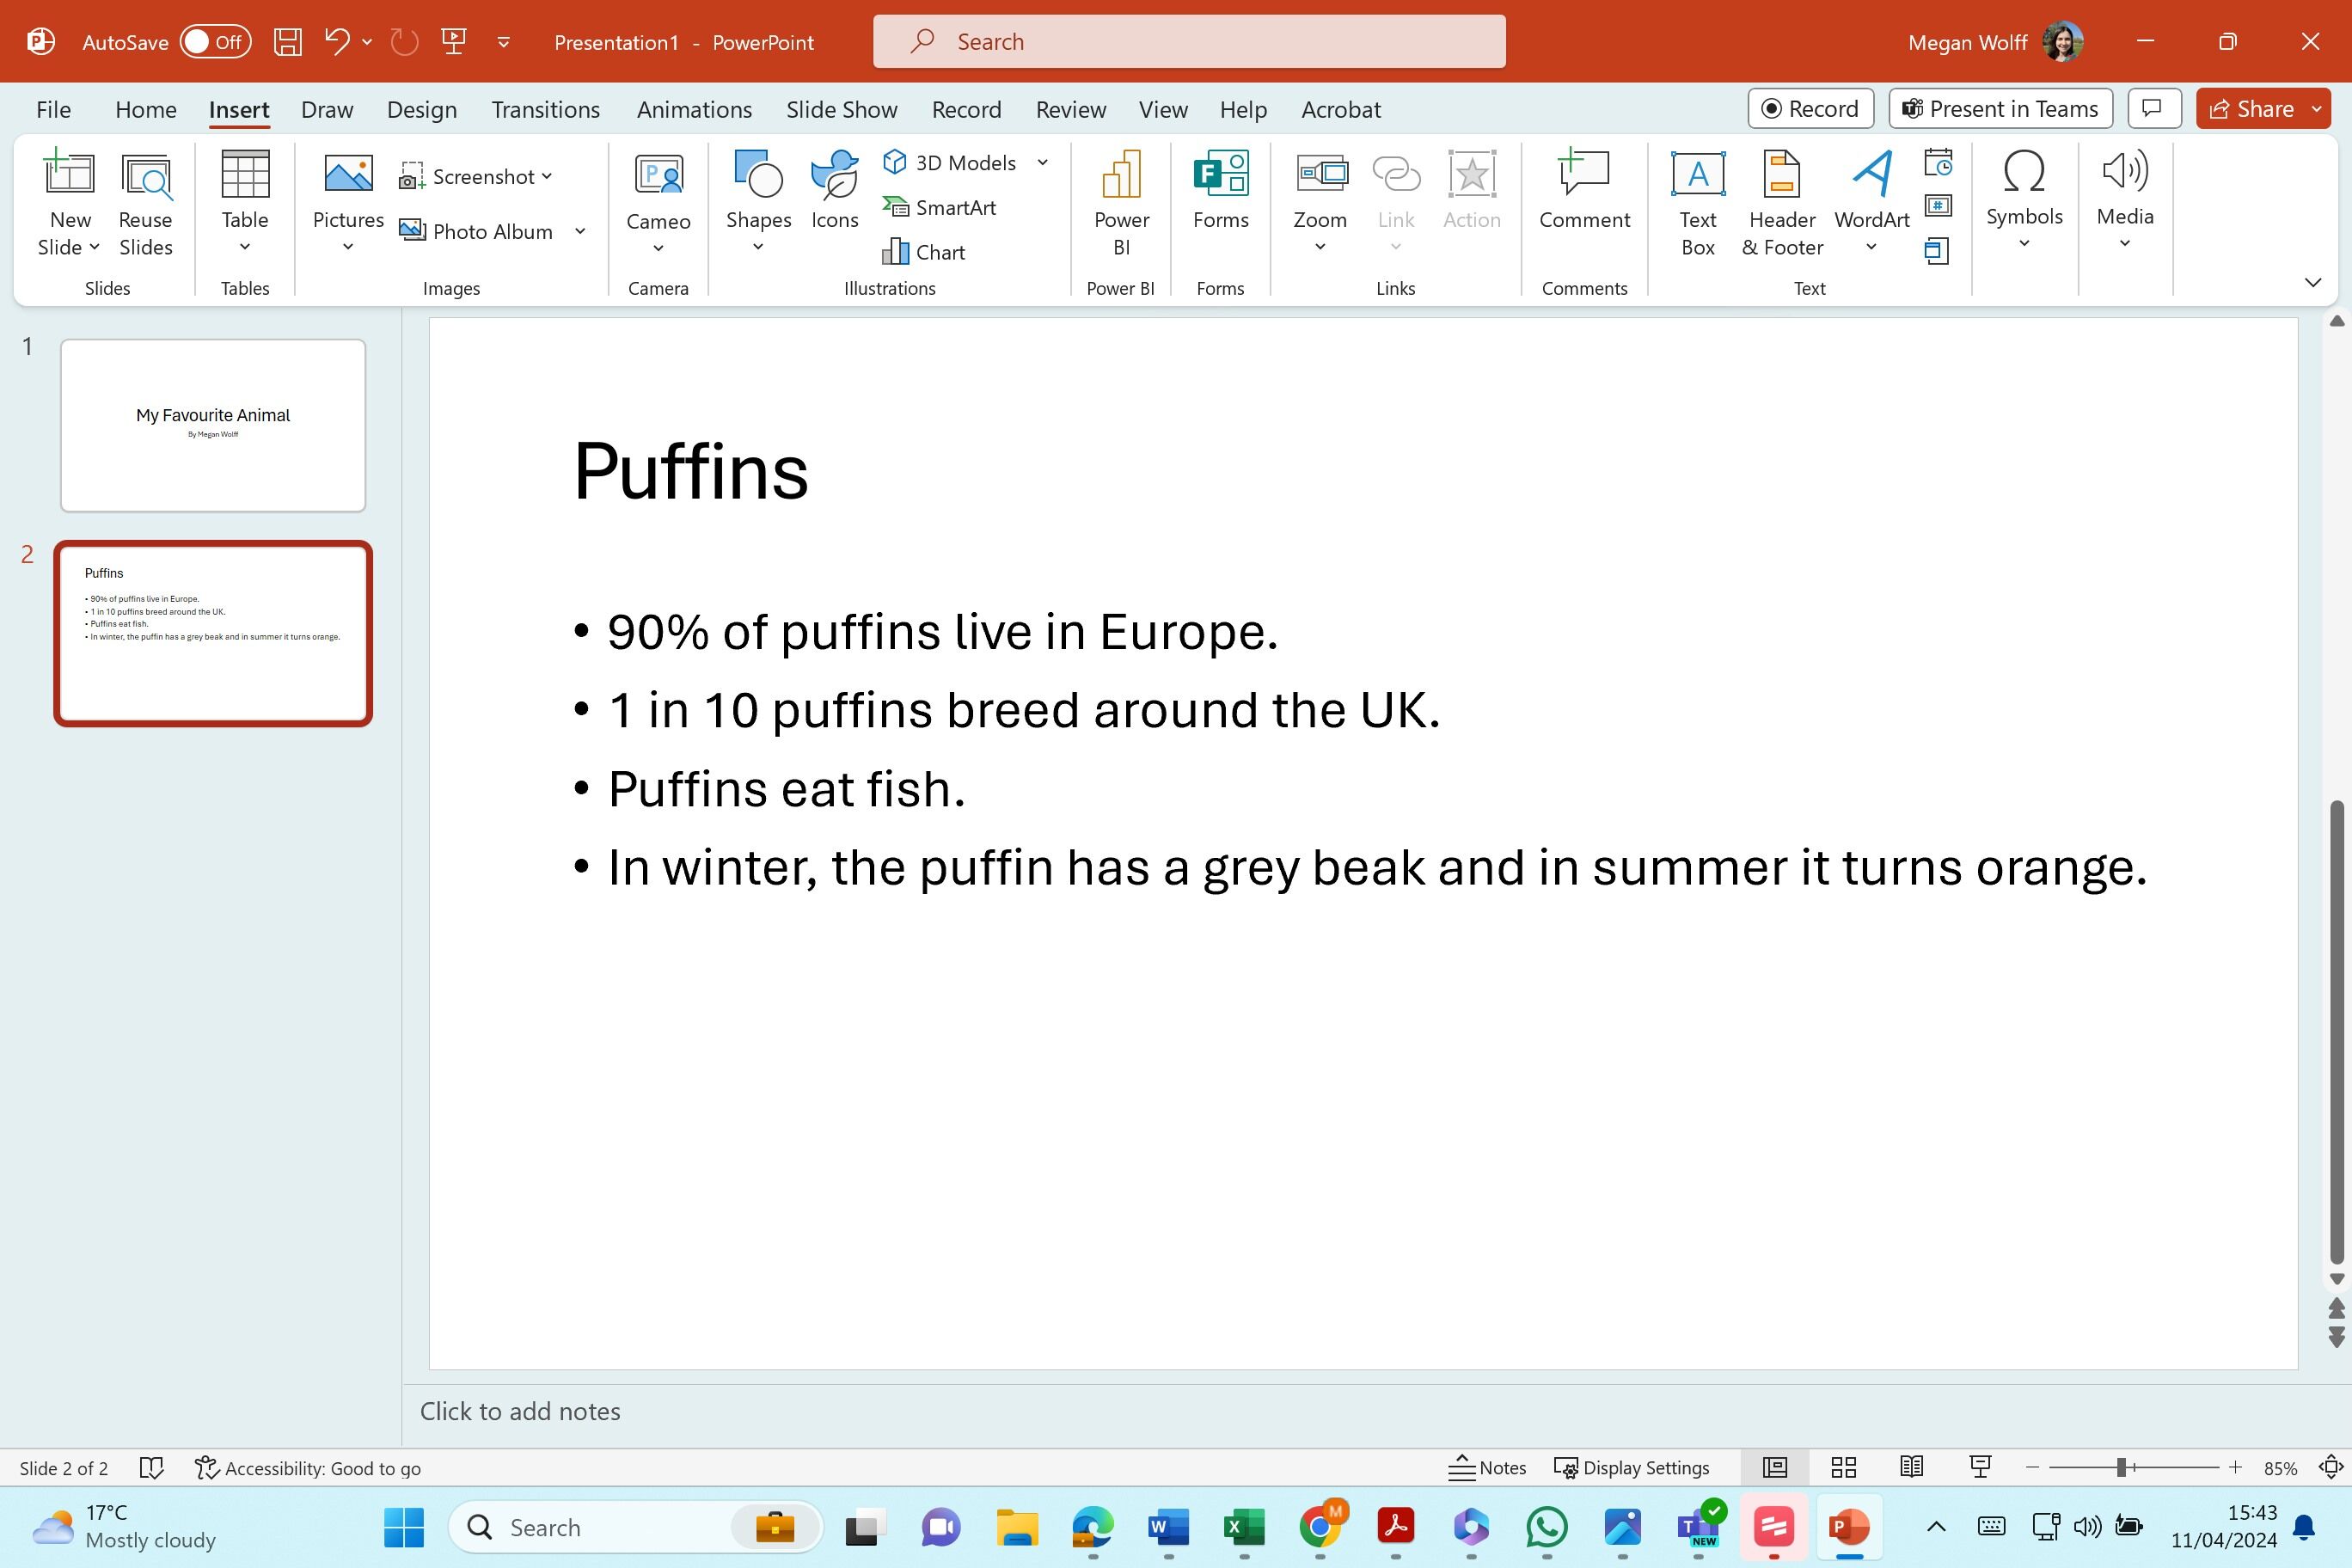Select slide 1 thumbnail My Favourite Animal

click(x=213, y=425)
